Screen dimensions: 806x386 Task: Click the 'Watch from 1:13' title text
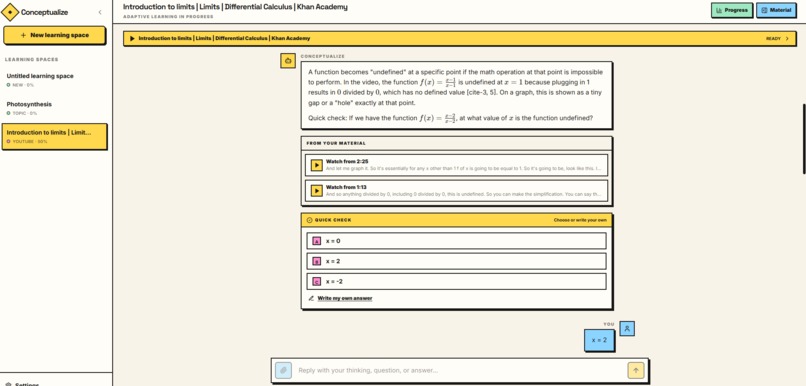[346, 187]
